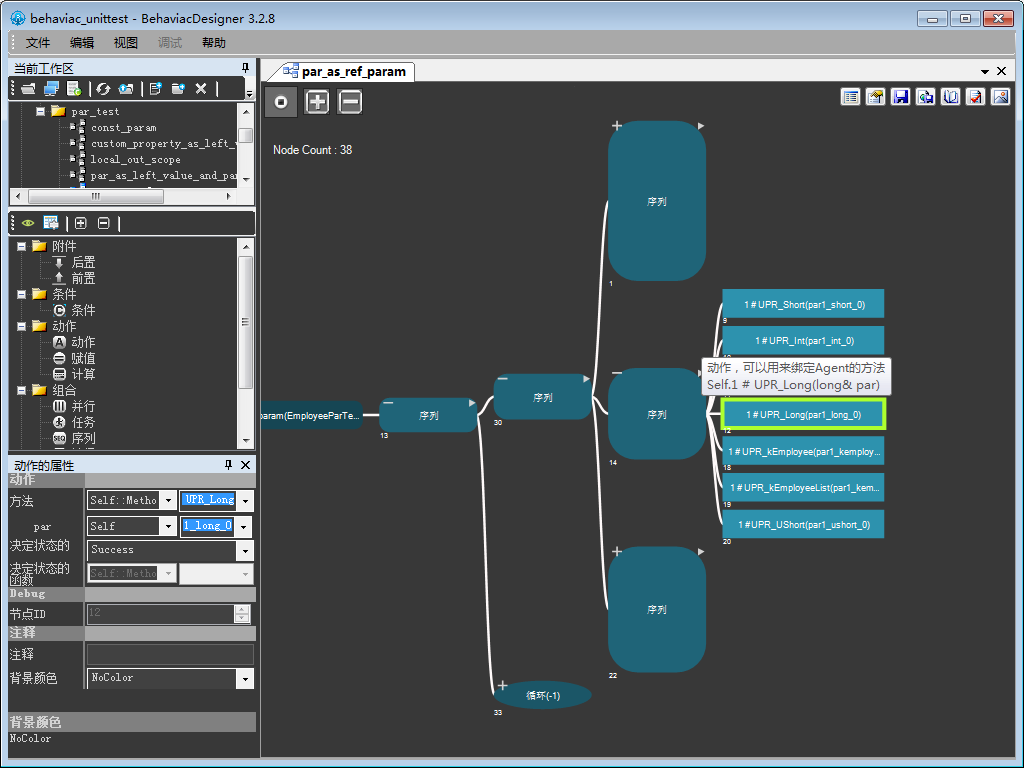The image size is (1024, 768).
Task: Click the save-as-image picture icon
Action: [x=999, y=97]
